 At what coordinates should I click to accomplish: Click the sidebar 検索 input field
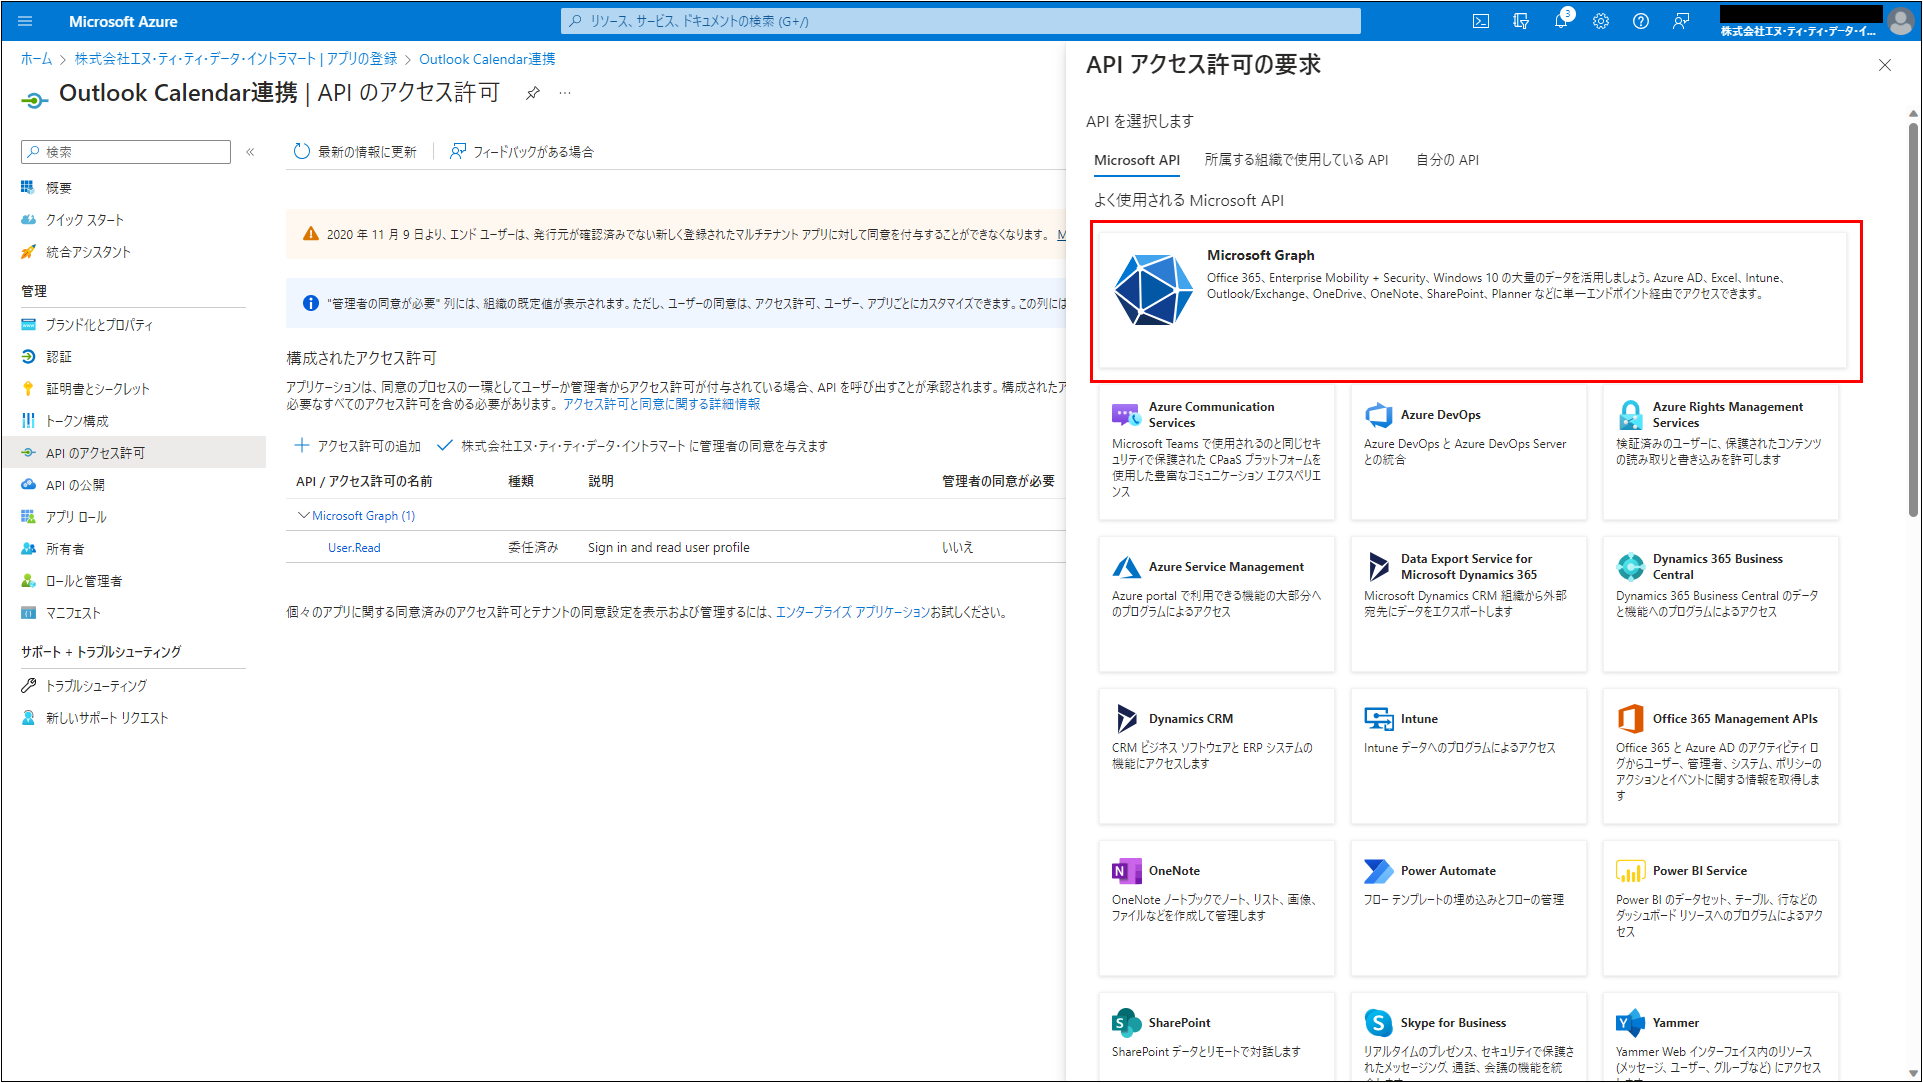126,152
